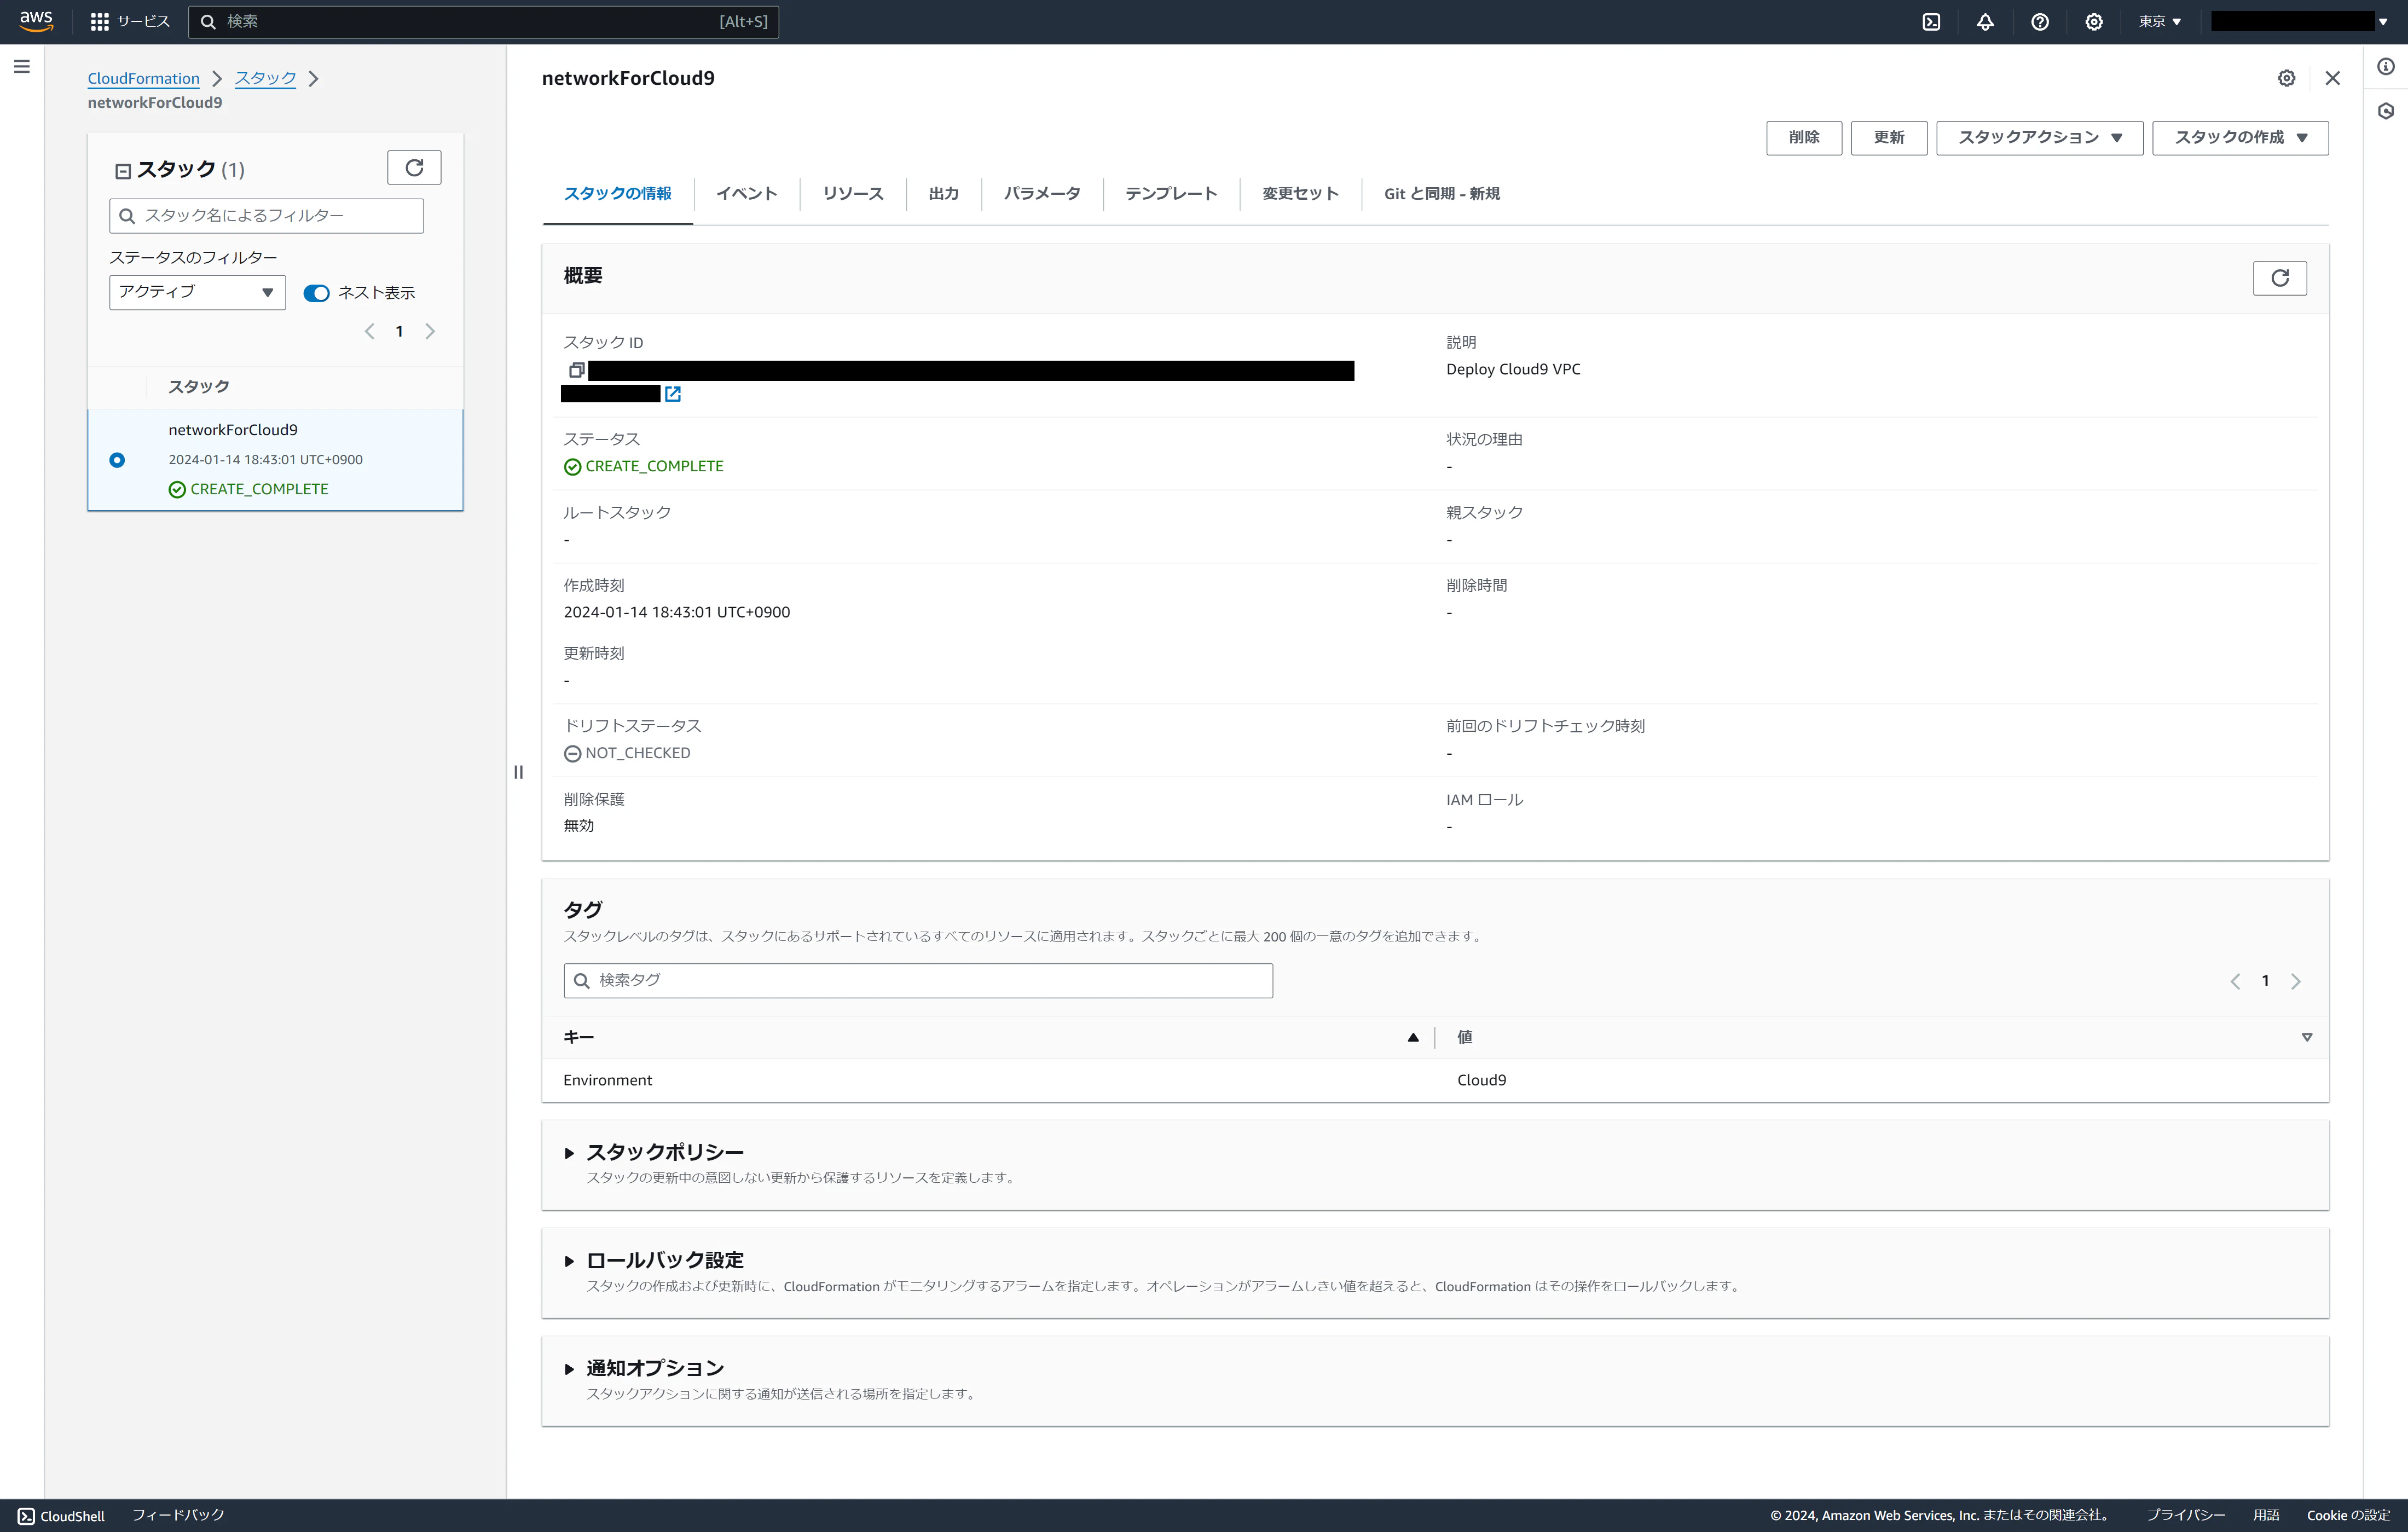
Task: Select the スタックの情報 tab
Action: click(617, 194)
